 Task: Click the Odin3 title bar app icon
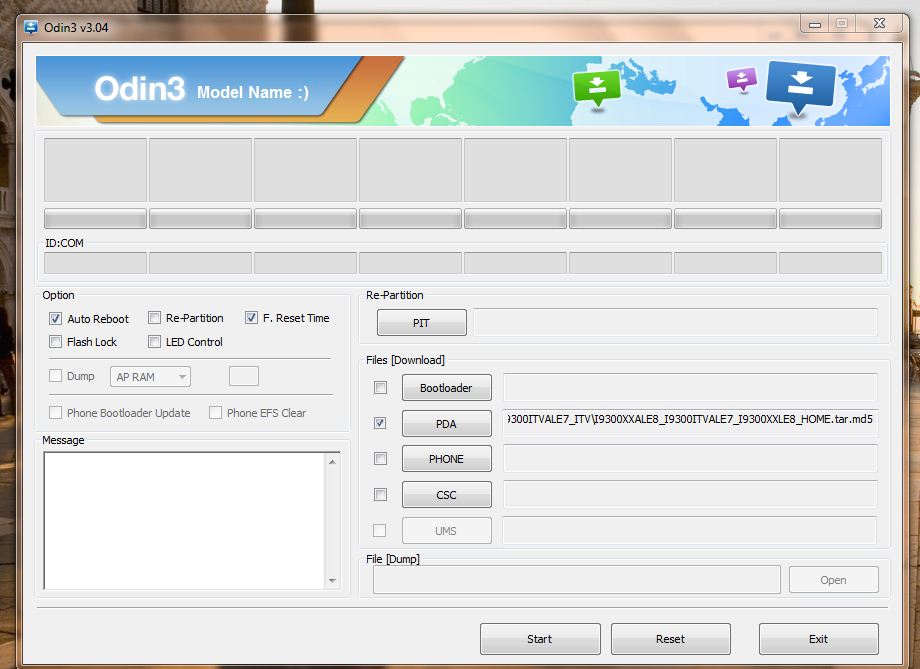pos(31,27)
